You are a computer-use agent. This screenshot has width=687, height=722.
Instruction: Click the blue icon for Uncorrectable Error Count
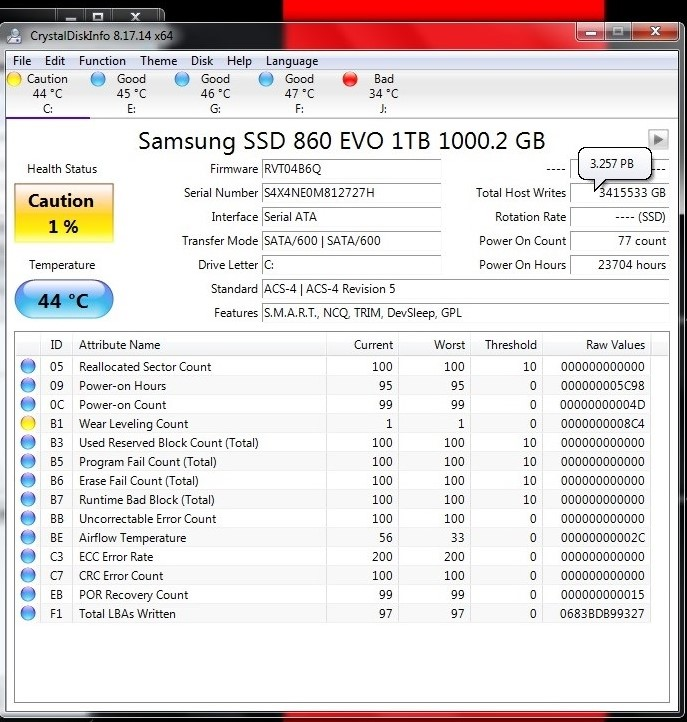(x=28, y=518)
